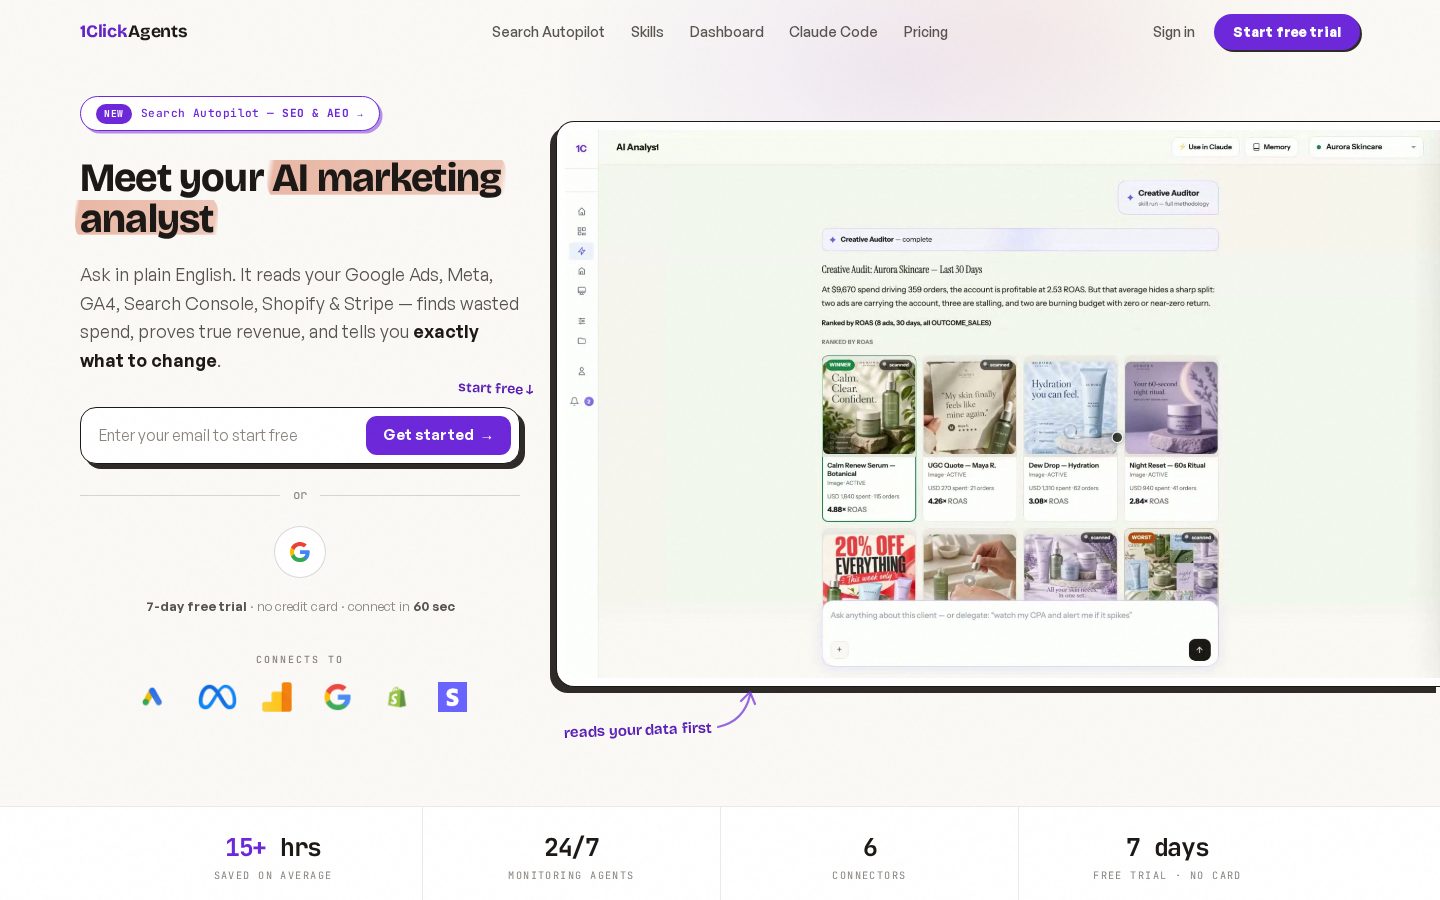
Task: Click the home icon in demo sidebar
Action: [x=581, y=211]
